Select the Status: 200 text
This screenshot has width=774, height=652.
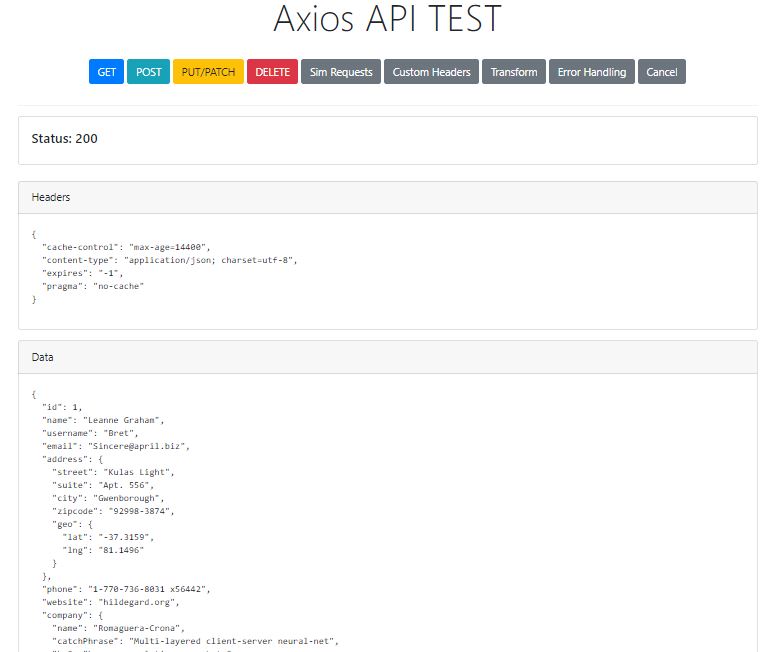coord(65,139)
